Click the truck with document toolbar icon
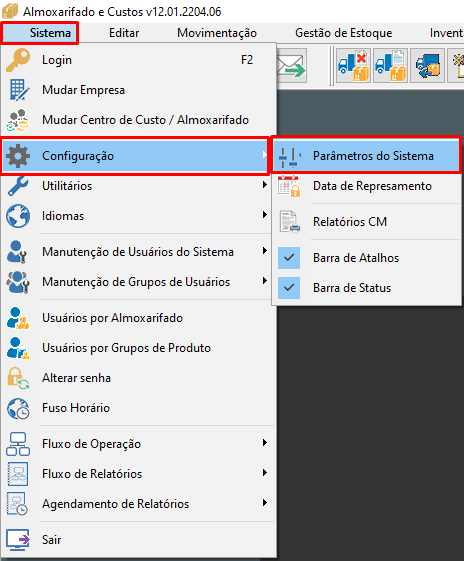This screenshot has width=464, height=561. pyautogui.click(x=390, y=66)
